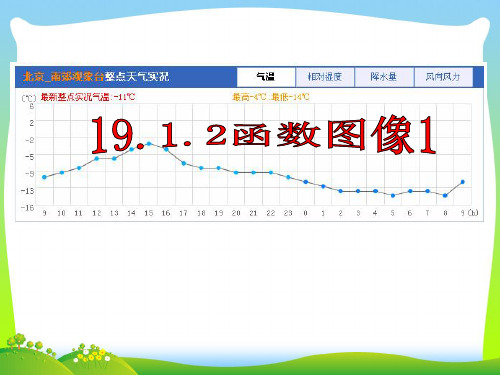Viewport: 500px width, 375px height.
Task: Click the (℃) unit label
Action: point(29,98)
